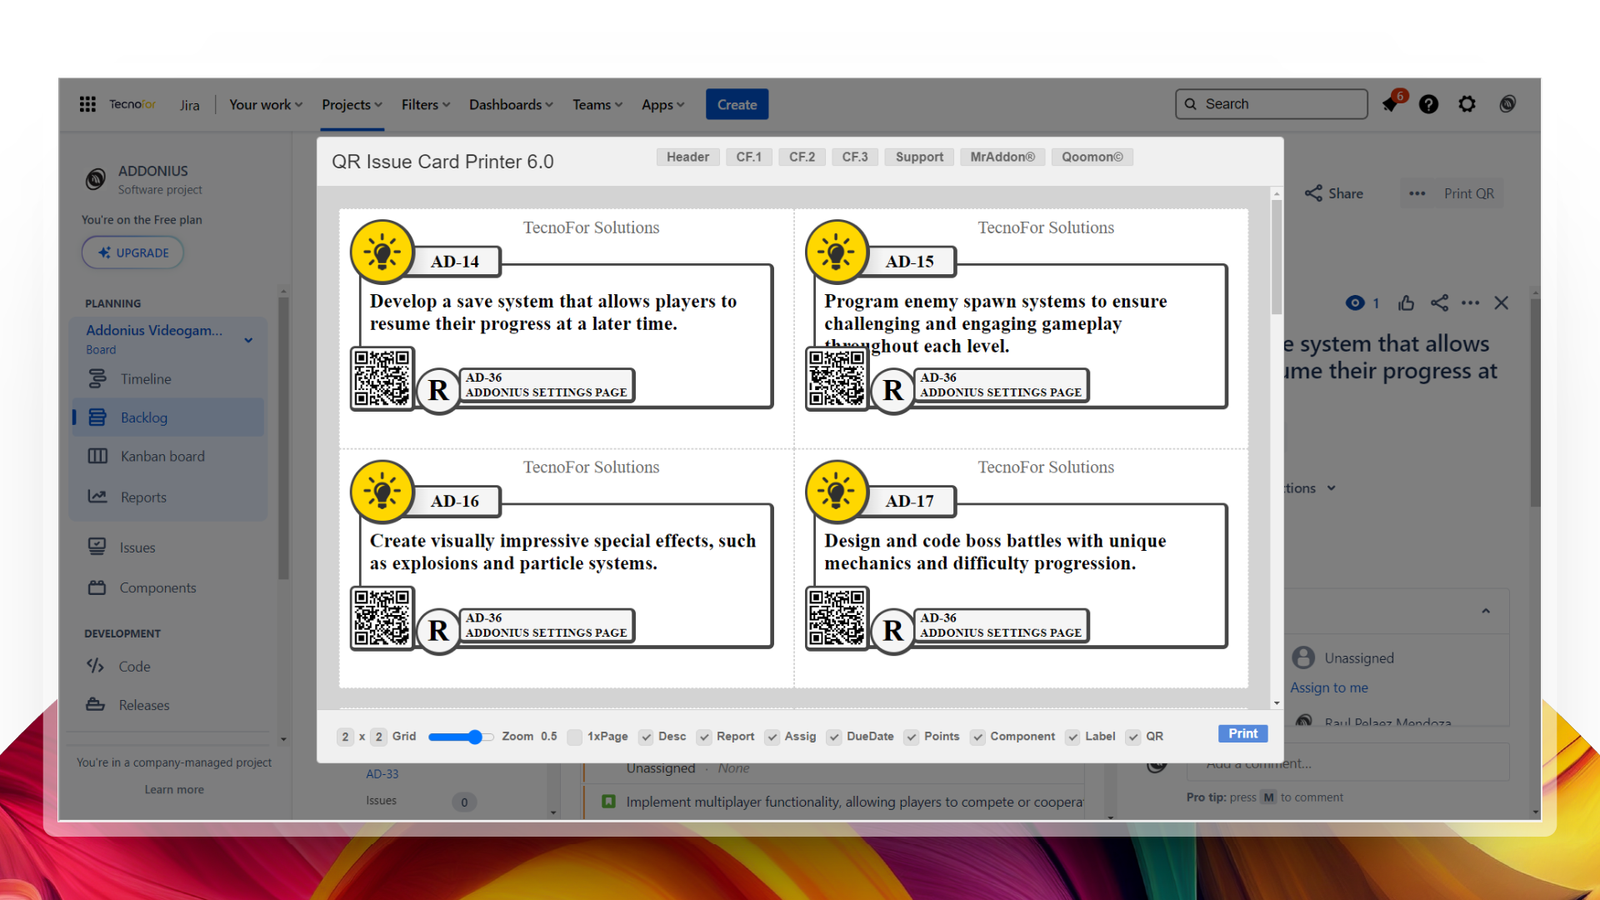1600x900 pixels.
Task: Switch to the CF.2 tab
Action: [x=802, y=157]
